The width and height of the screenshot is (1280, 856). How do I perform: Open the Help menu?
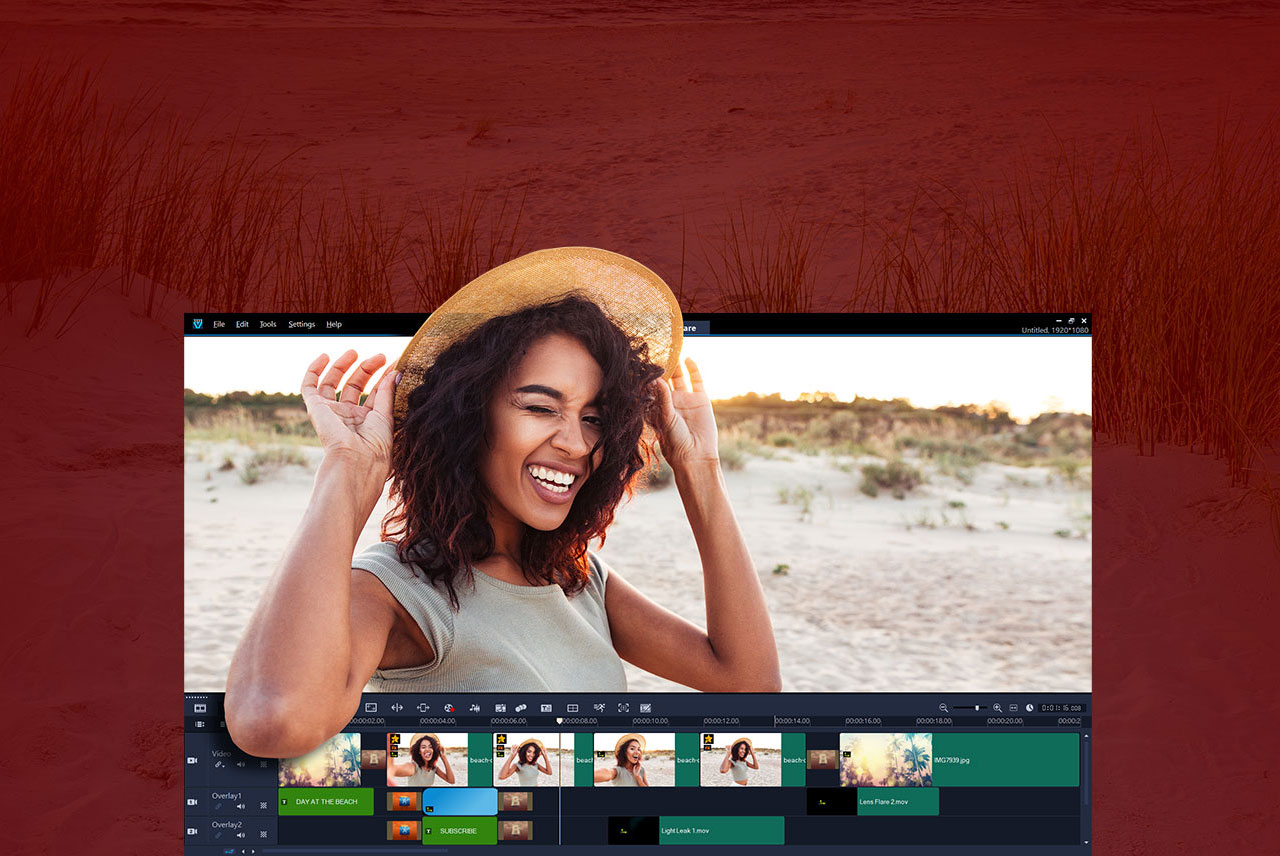334,324
